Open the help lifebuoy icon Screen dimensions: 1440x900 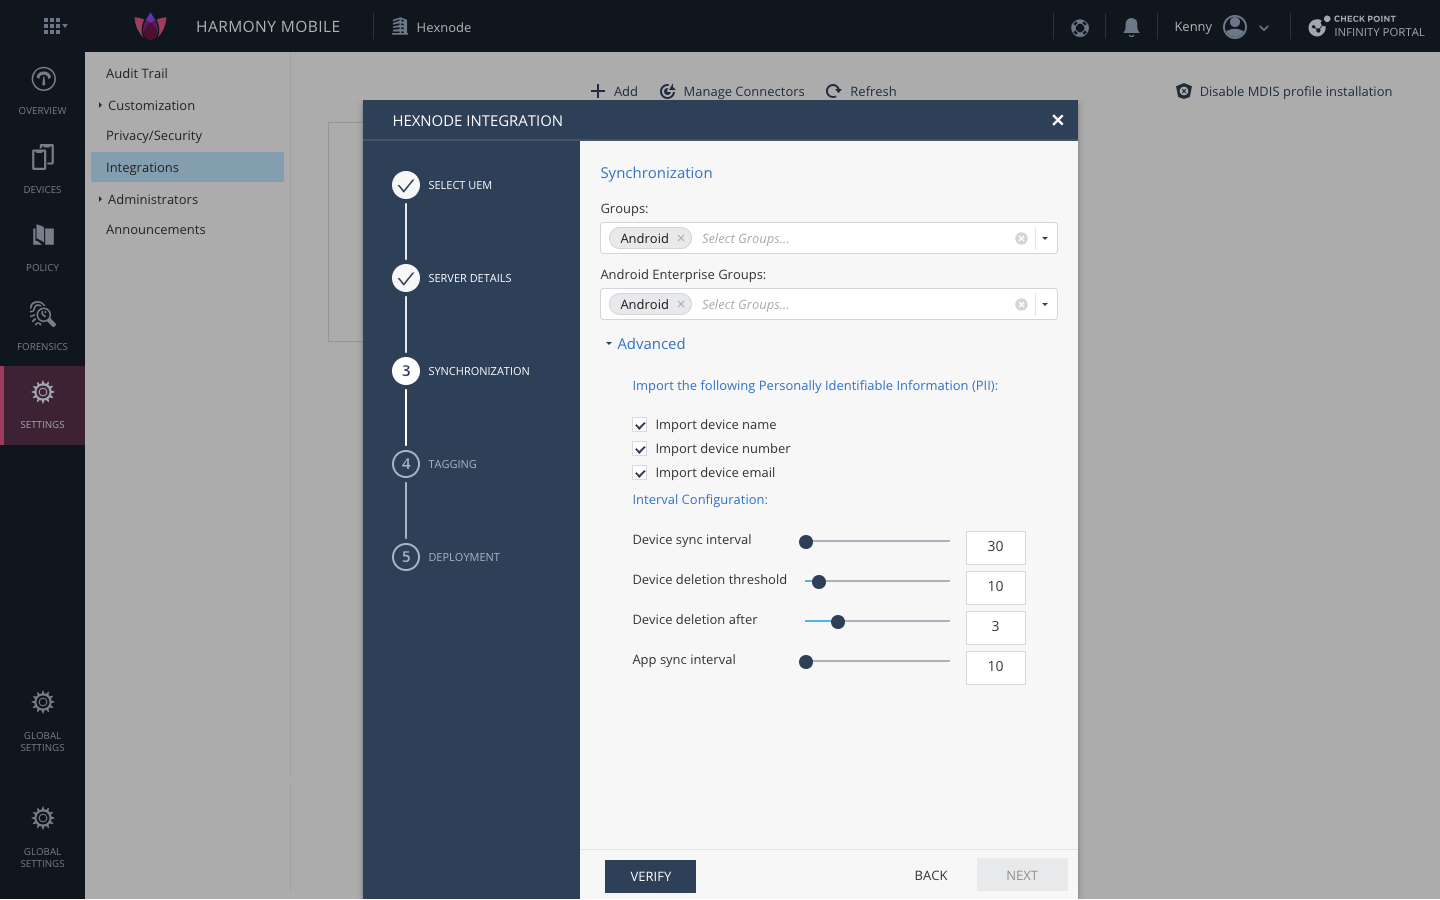click(1080, 27)
